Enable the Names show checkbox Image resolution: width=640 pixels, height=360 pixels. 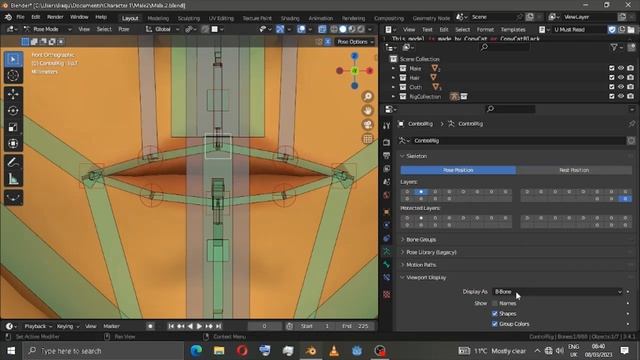[x=495, y=303]
